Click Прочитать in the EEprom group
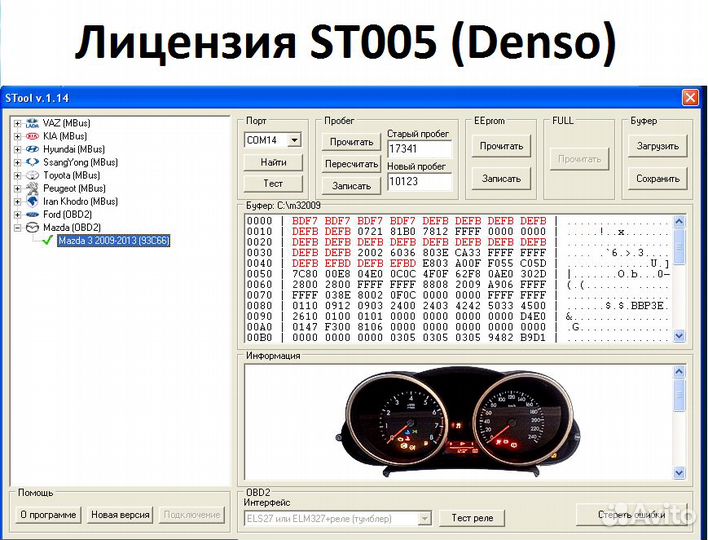This screenshot has width=708, height=540. tap(501, 146)
